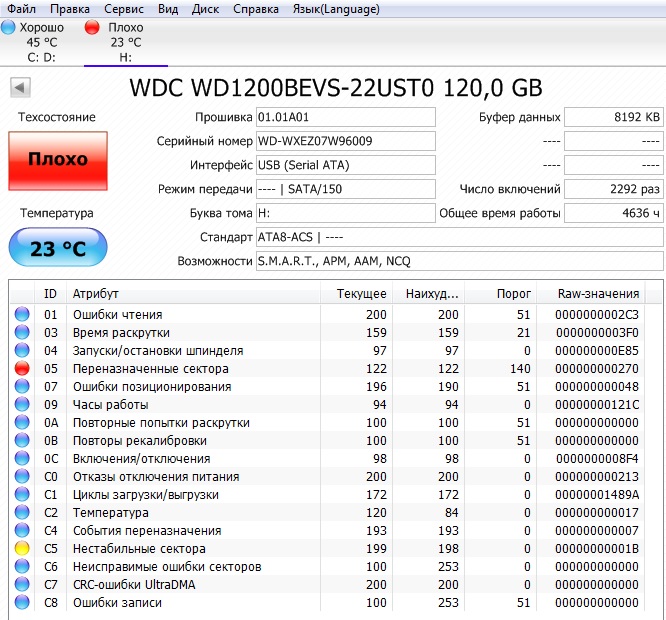This screenshot has height=620, width=666.
Task: Select the CRC-ошибки UltraDMA attribute name
Action: click(x=134, y=585)
